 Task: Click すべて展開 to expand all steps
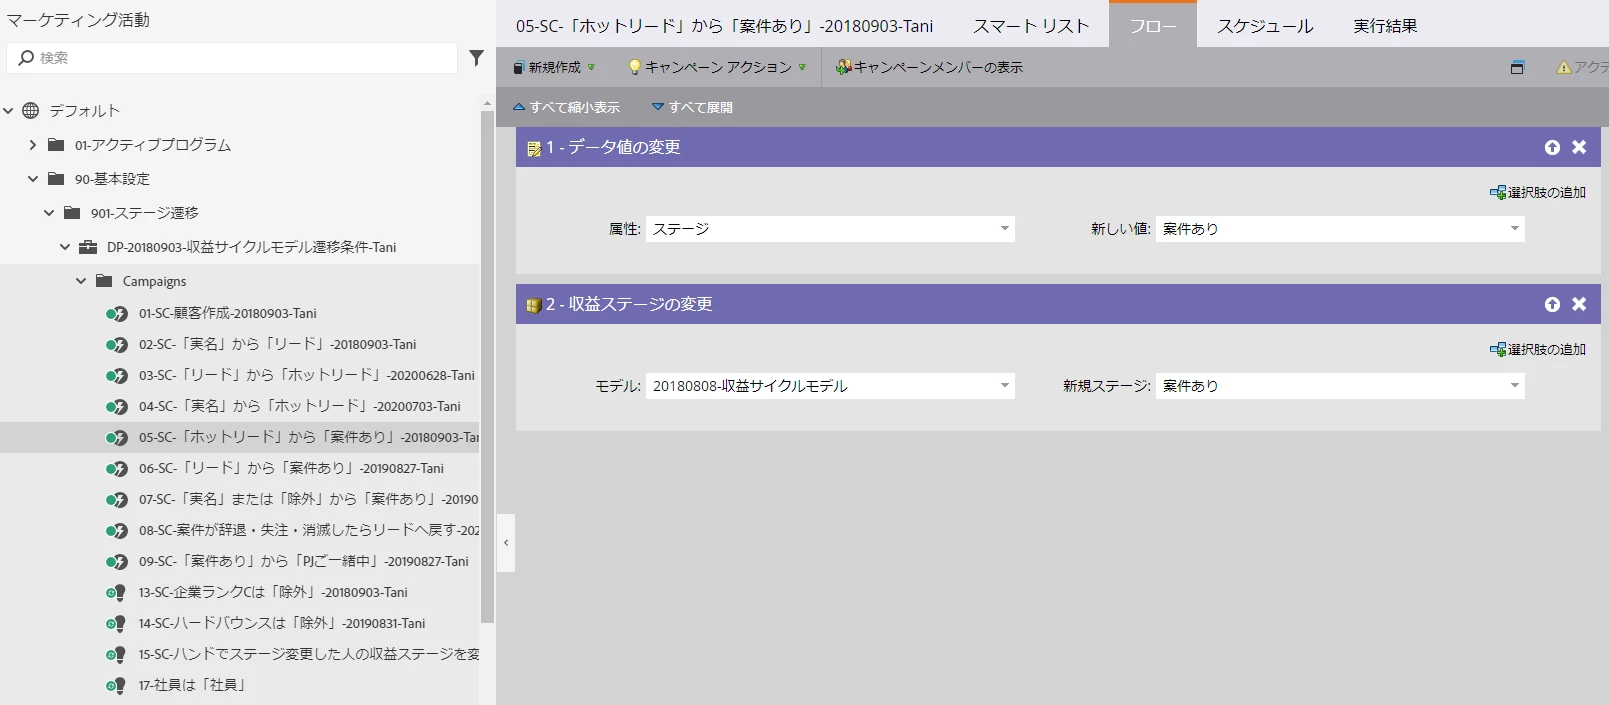(692, 107)
